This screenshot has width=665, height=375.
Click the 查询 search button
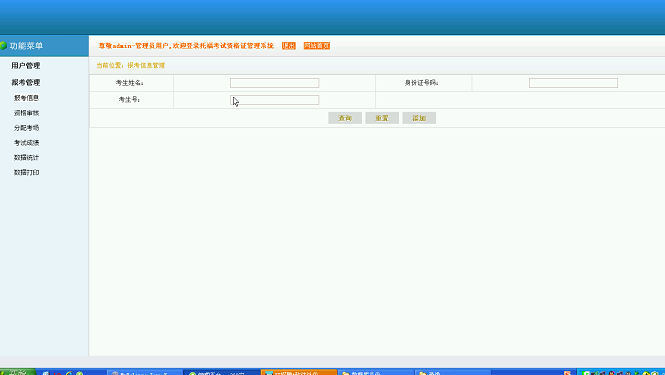(345, 118)
